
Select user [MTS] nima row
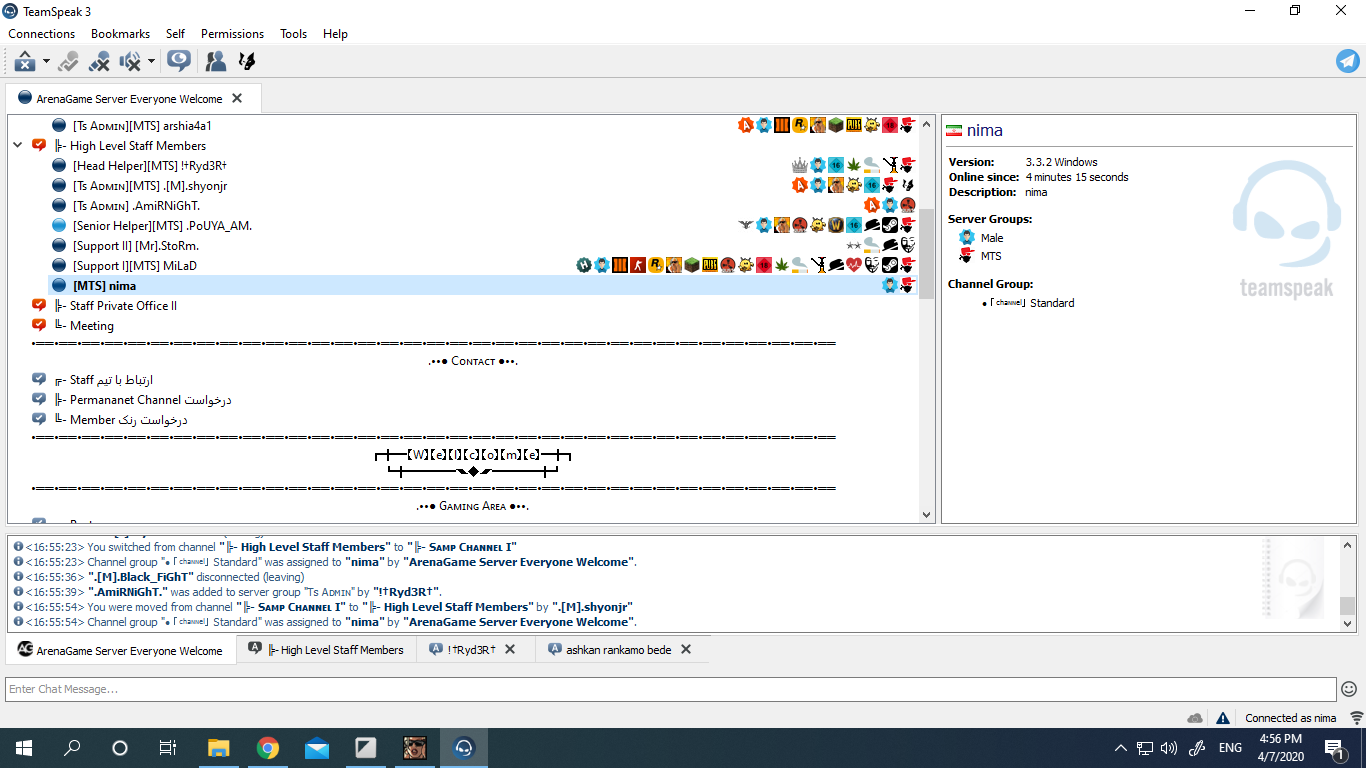(x=483, y=286)
